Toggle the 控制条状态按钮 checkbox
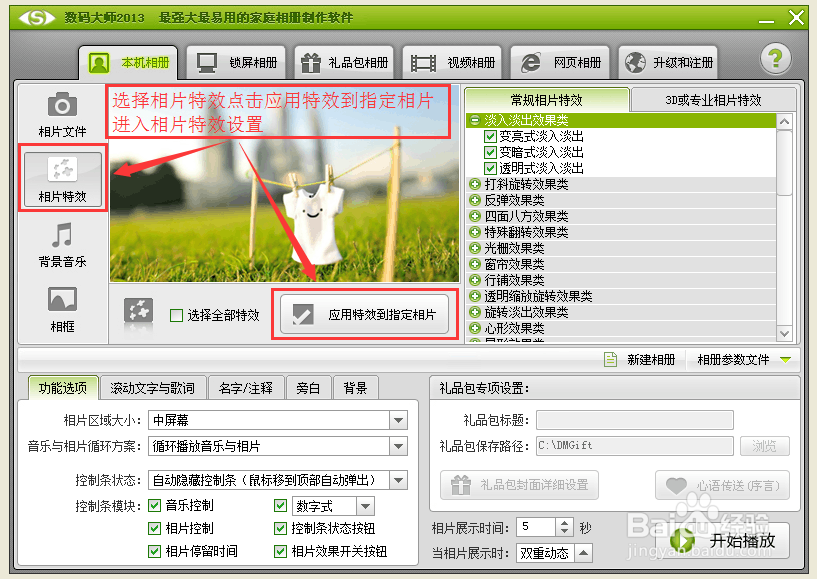The image size is (817, 579). [x=280, y=528]
